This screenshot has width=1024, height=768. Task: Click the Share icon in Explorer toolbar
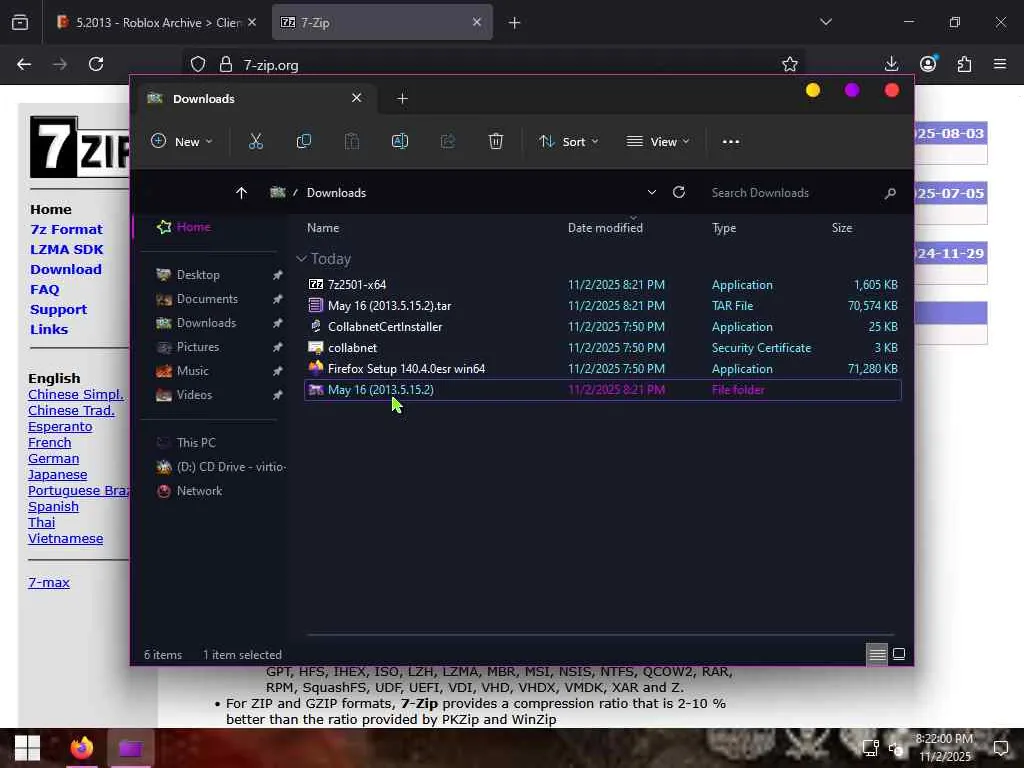pos(447,141)
